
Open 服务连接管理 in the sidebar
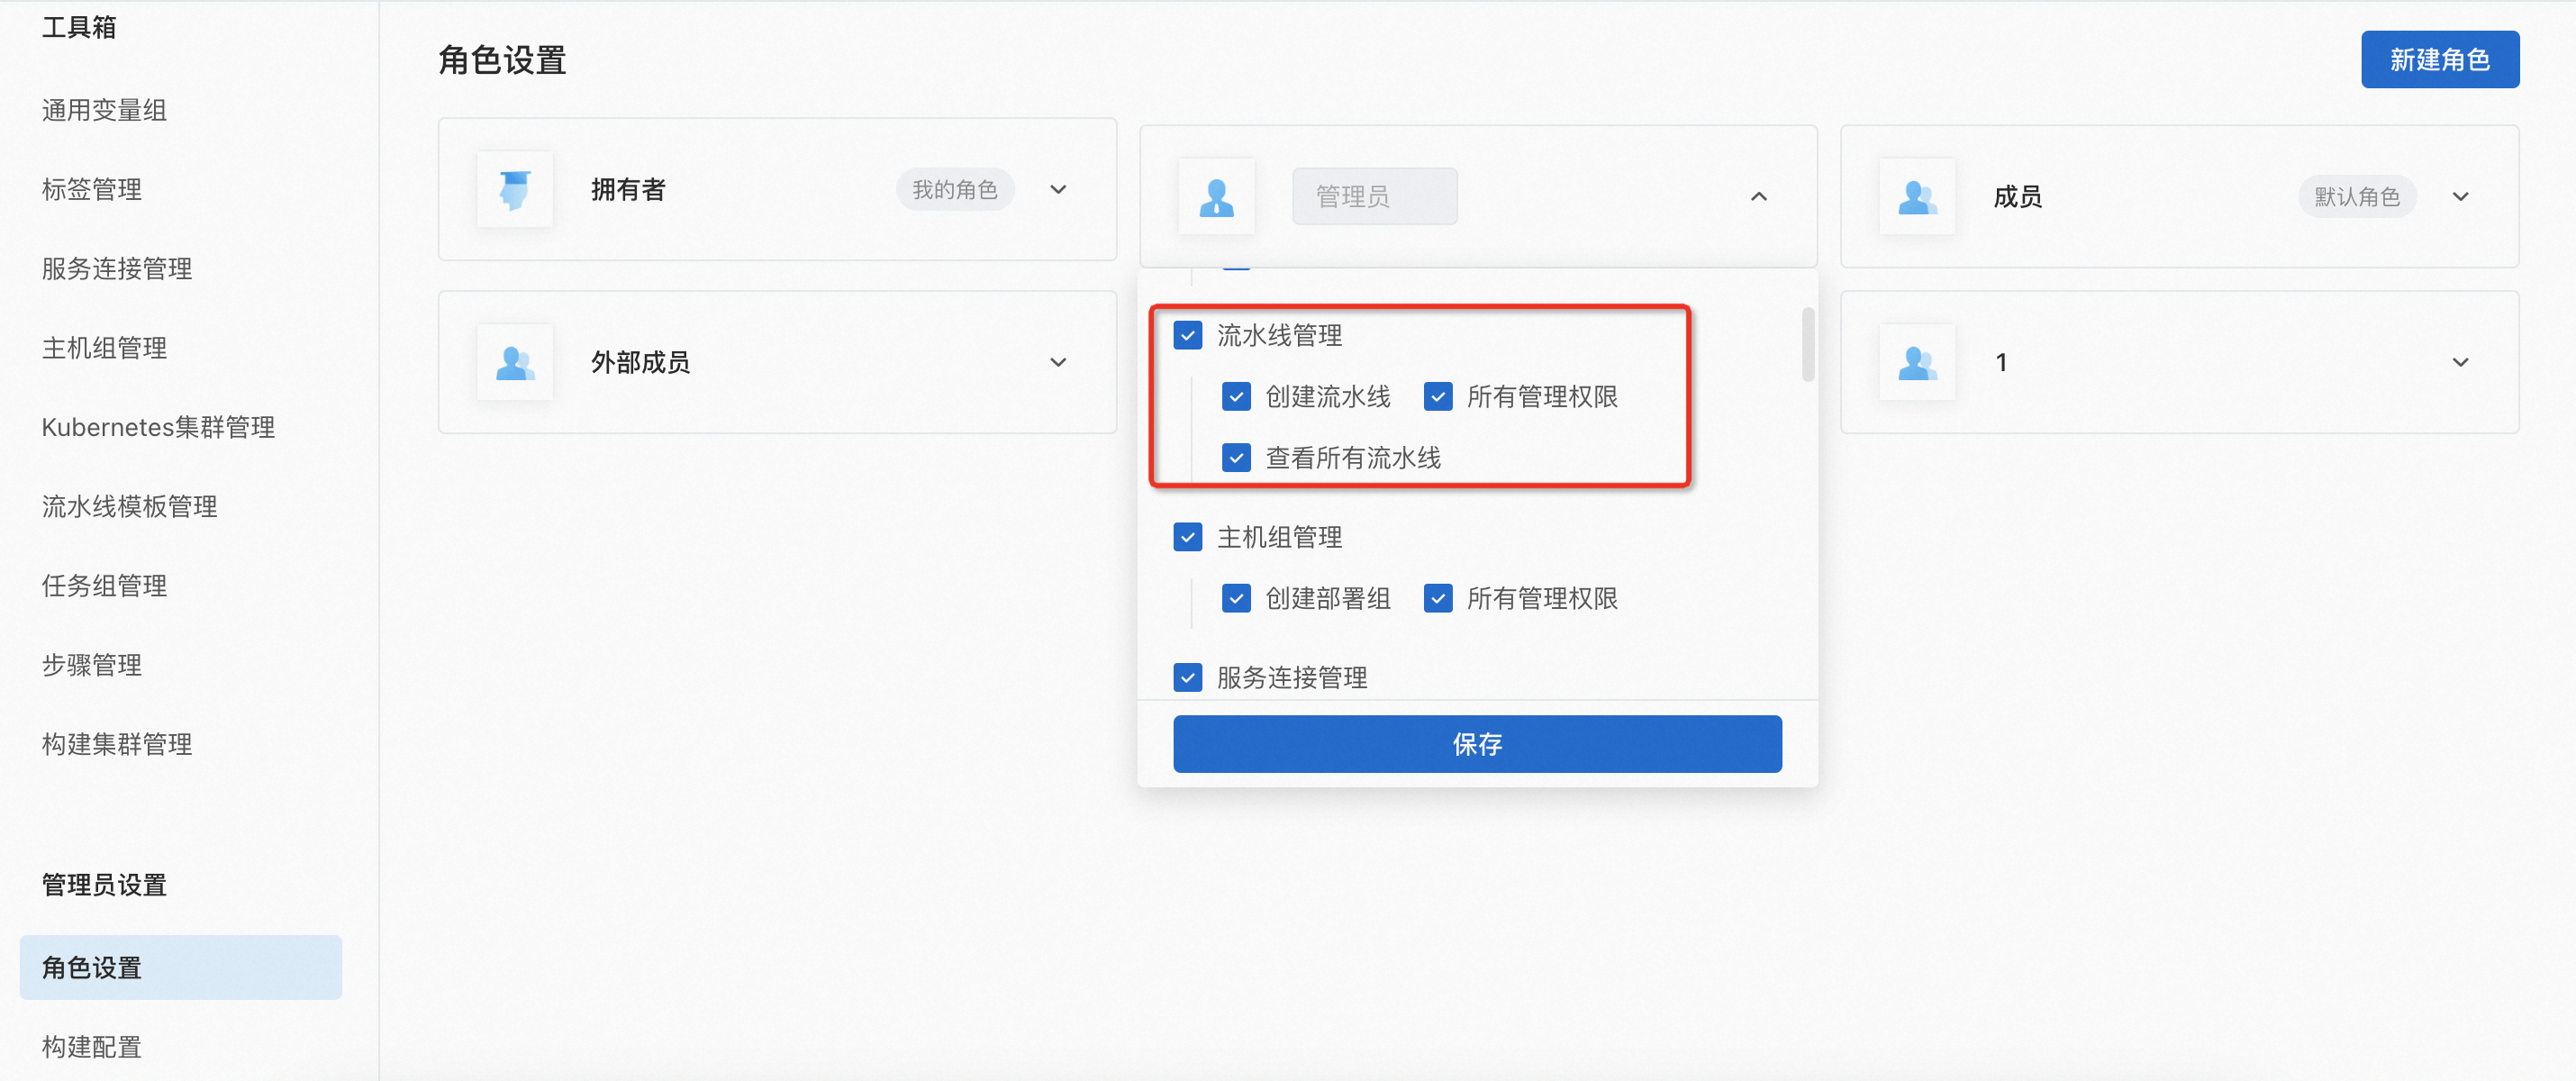(x=117, y=268)
